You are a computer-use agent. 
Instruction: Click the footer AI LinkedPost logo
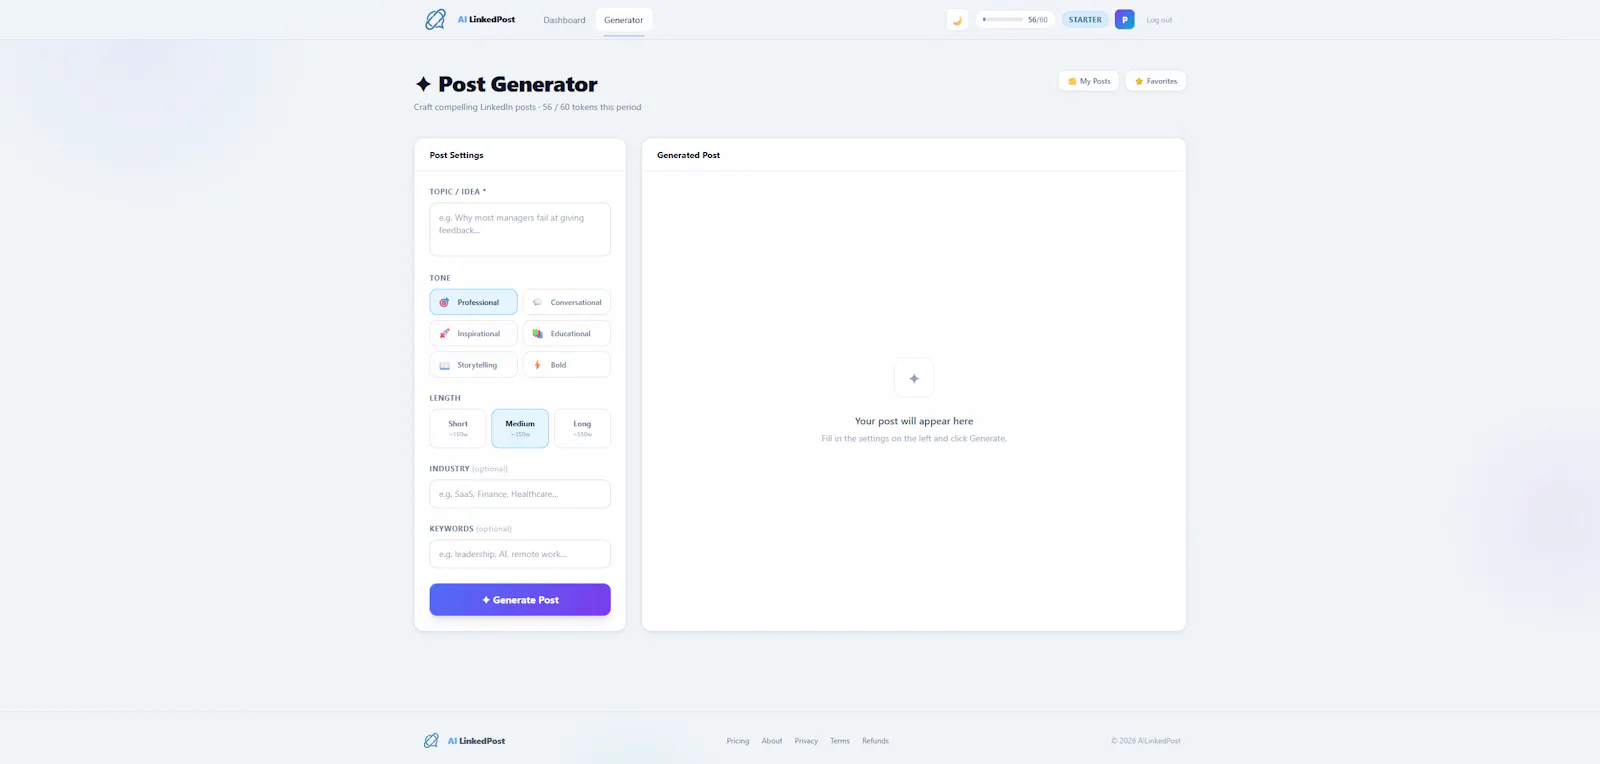click(464, 741)
